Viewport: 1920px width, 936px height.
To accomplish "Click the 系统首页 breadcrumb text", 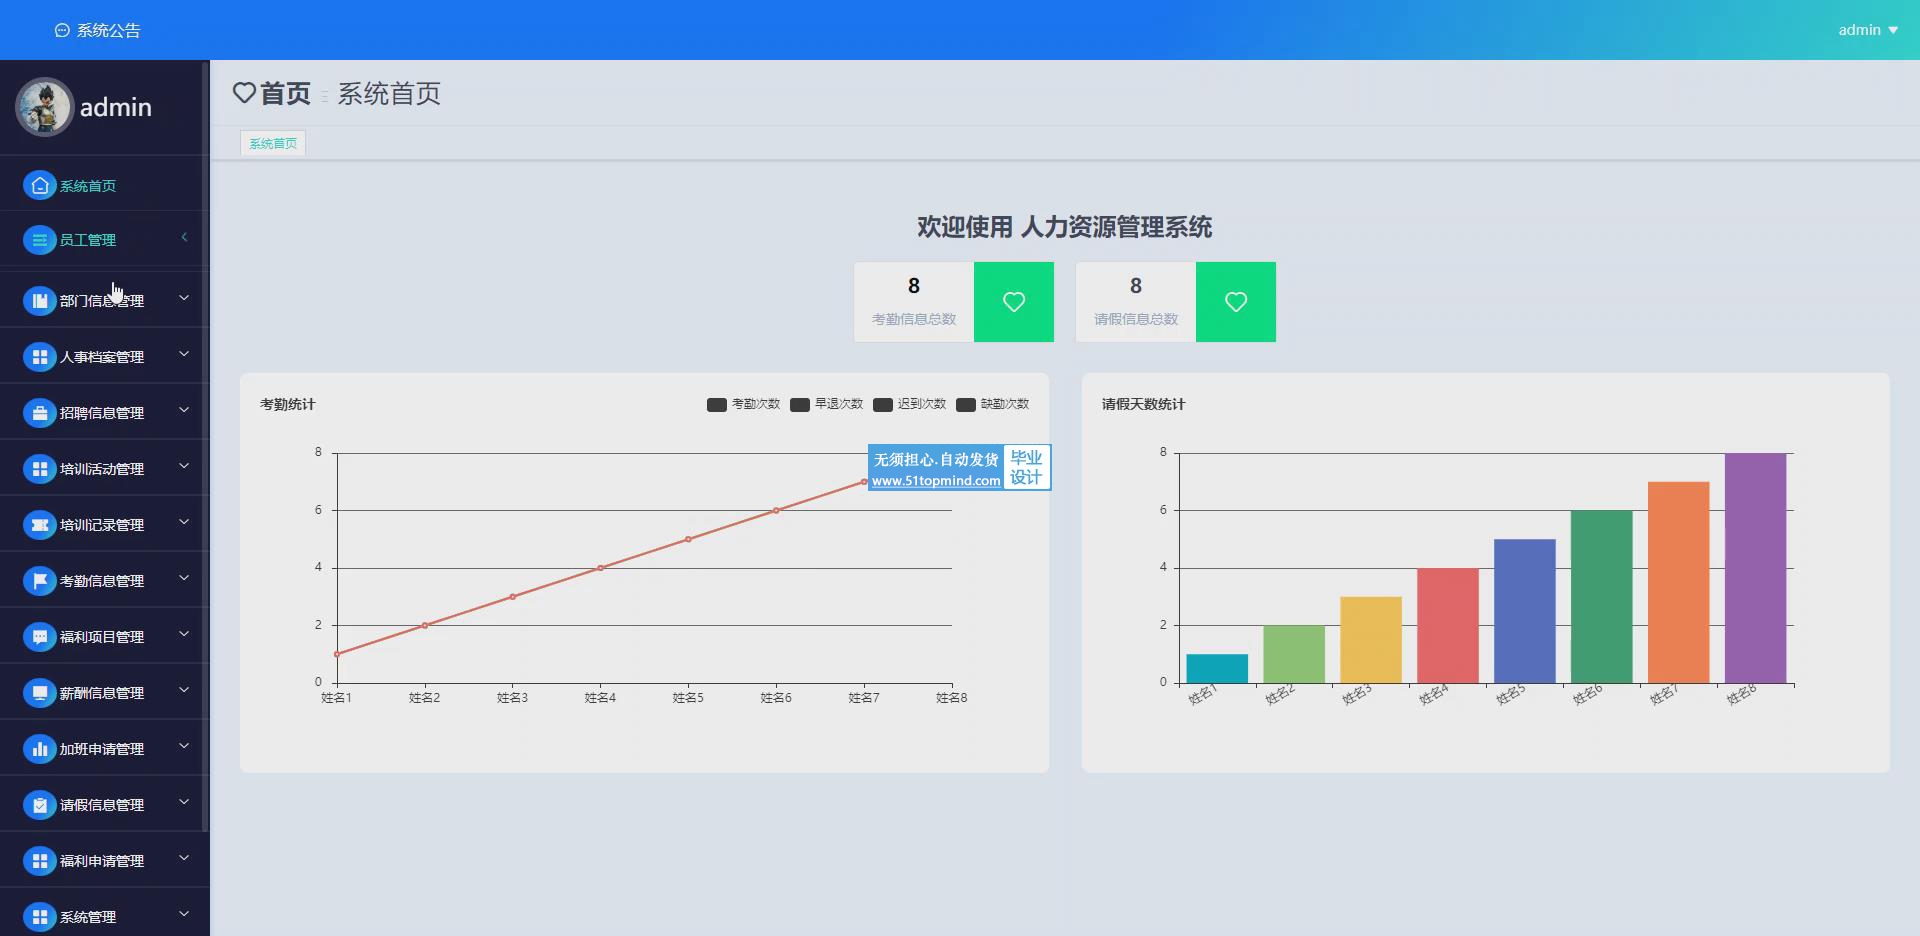I will [389, 94].
